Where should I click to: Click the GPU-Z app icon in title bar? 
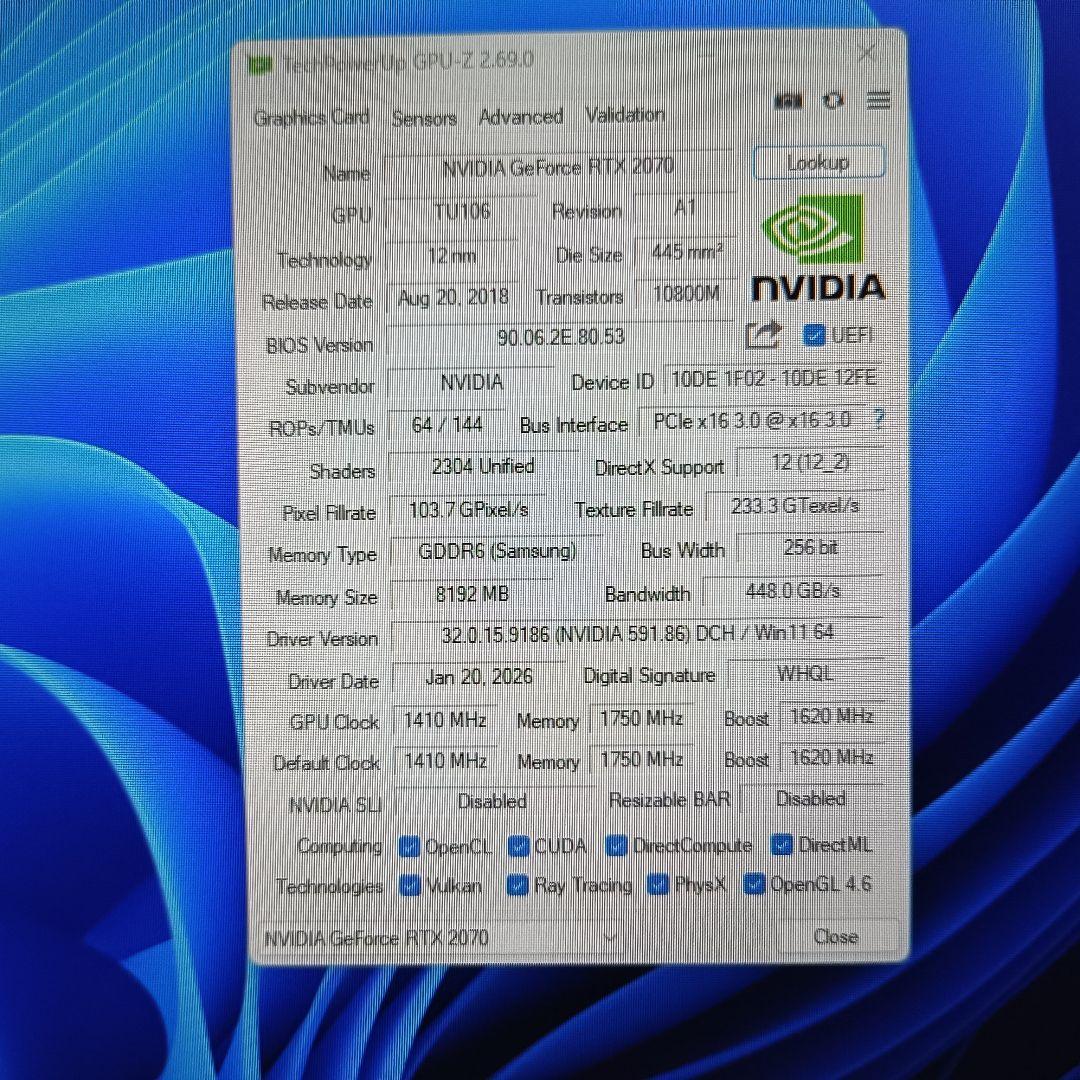tap(260, 65)
